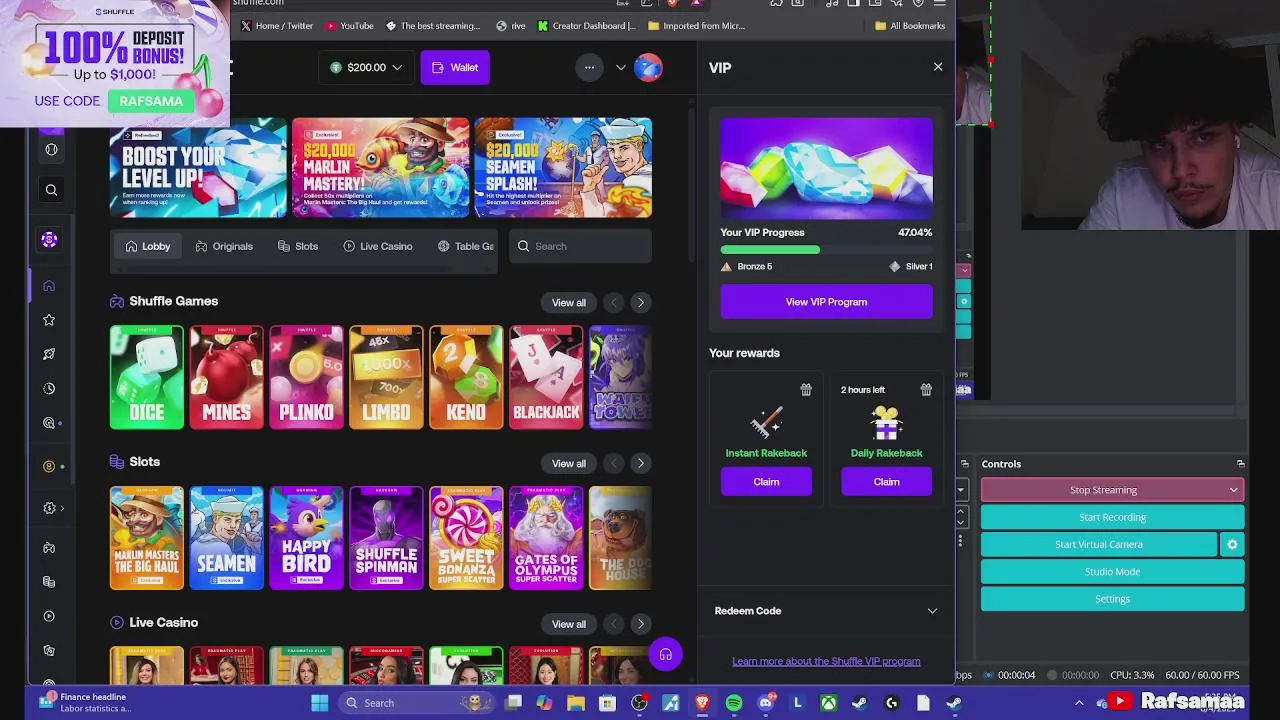
Task: Open YouTube bookmark in bookmarks bar
Action: click(349, 26)
